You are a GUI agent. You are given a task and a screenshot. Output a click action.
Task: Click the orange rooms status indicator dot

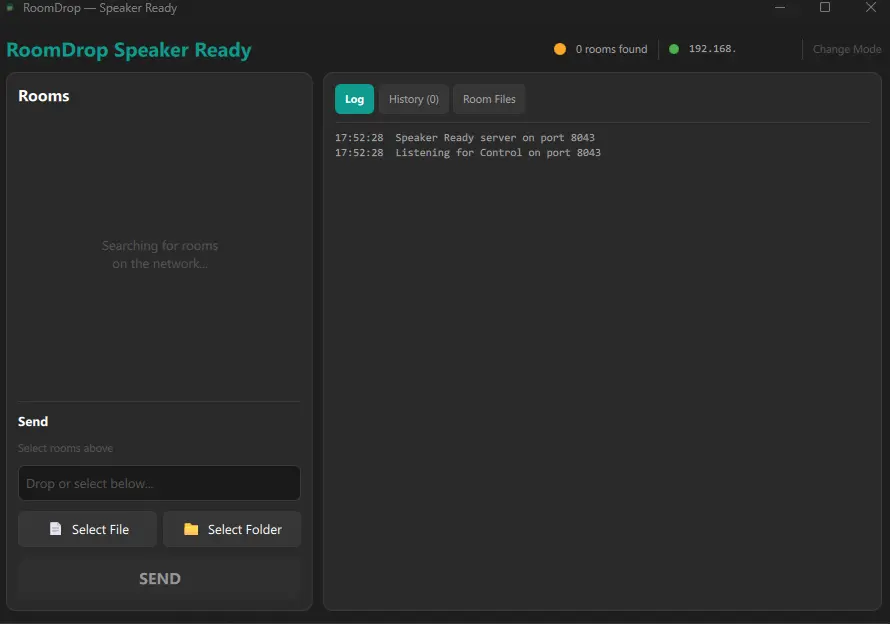pos(560,49)
